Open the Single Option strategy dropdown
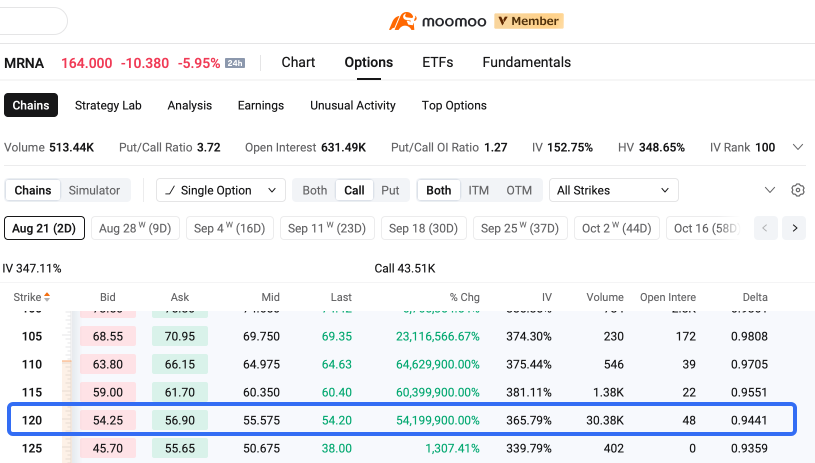 click(221, 190)
